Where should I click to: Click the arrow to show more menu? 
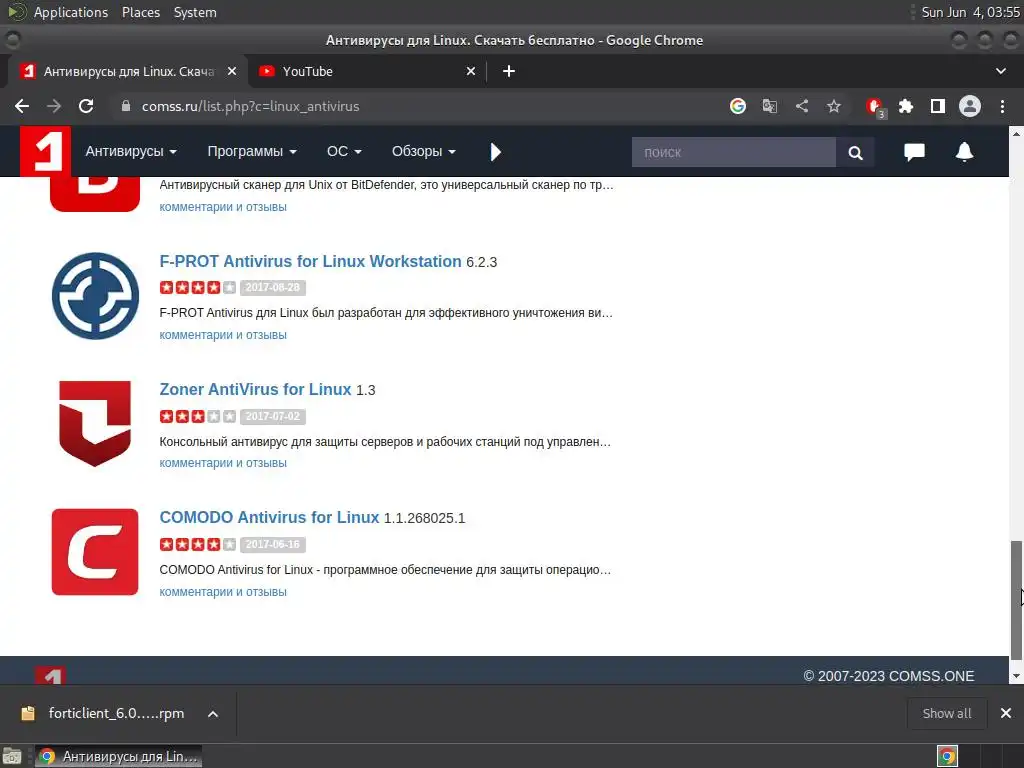coord(496,152)
